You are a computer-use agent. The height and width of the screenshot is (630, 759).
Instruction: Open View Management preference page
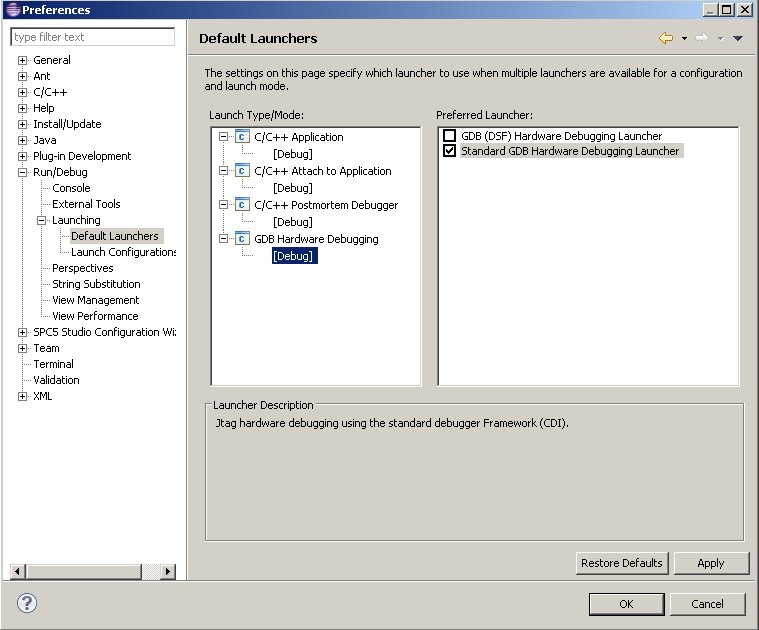point(95,300)
